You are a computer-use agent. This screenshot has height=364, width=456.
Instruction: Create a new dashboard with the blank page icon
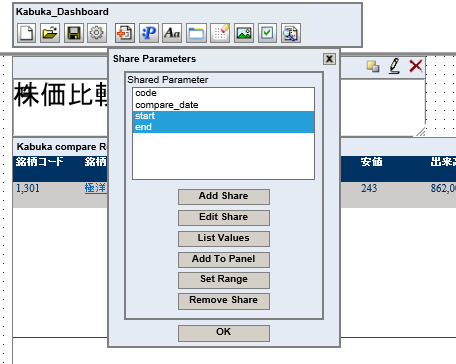(x=26, y=33)
